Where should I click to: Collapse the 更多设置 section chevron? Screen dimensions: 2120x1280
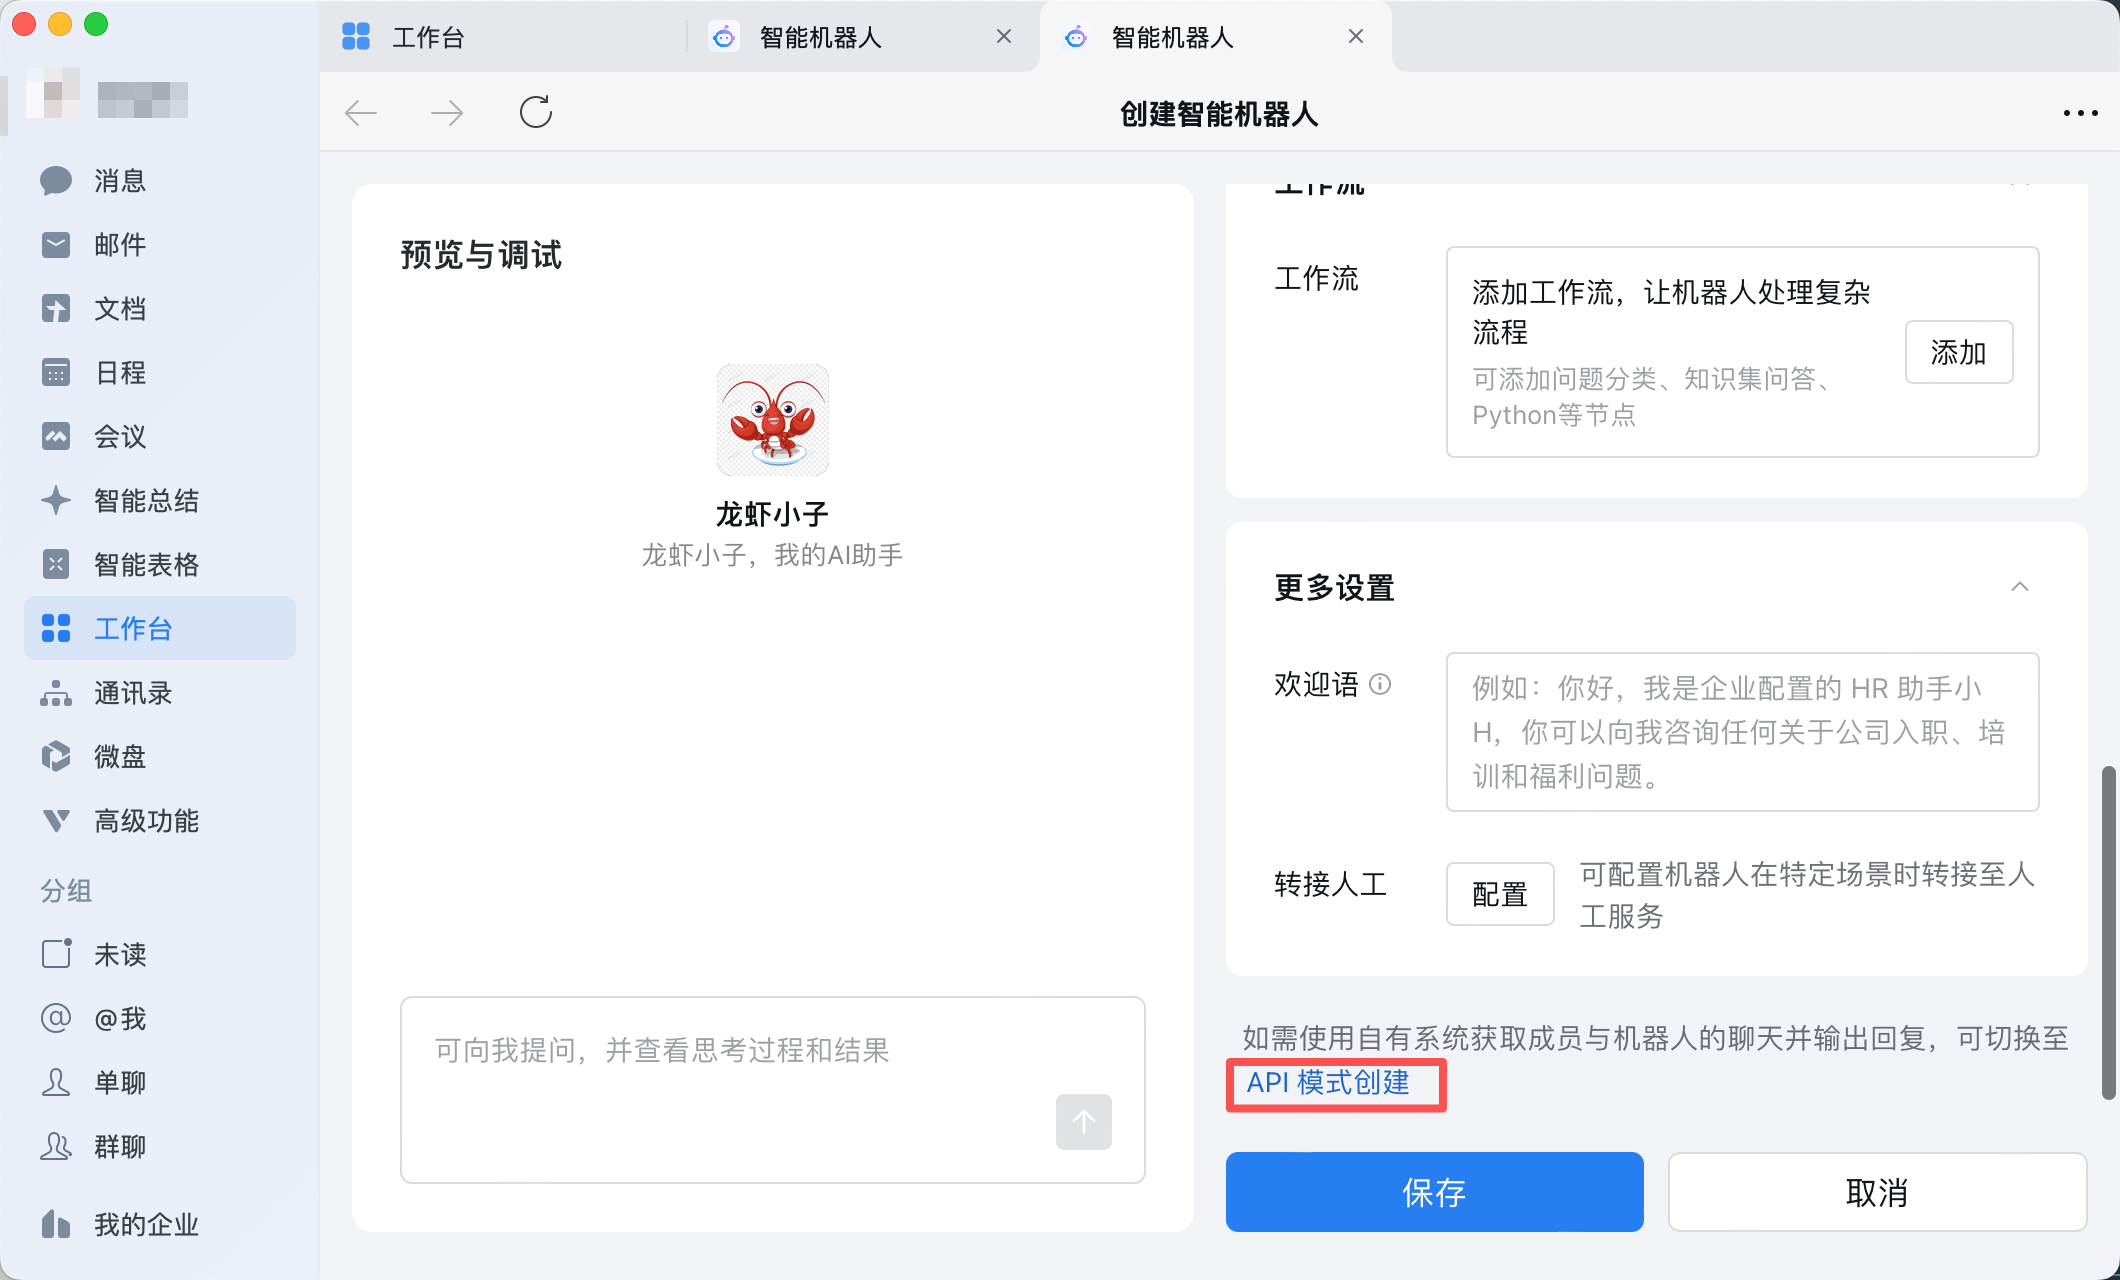tap(2019, 587)
